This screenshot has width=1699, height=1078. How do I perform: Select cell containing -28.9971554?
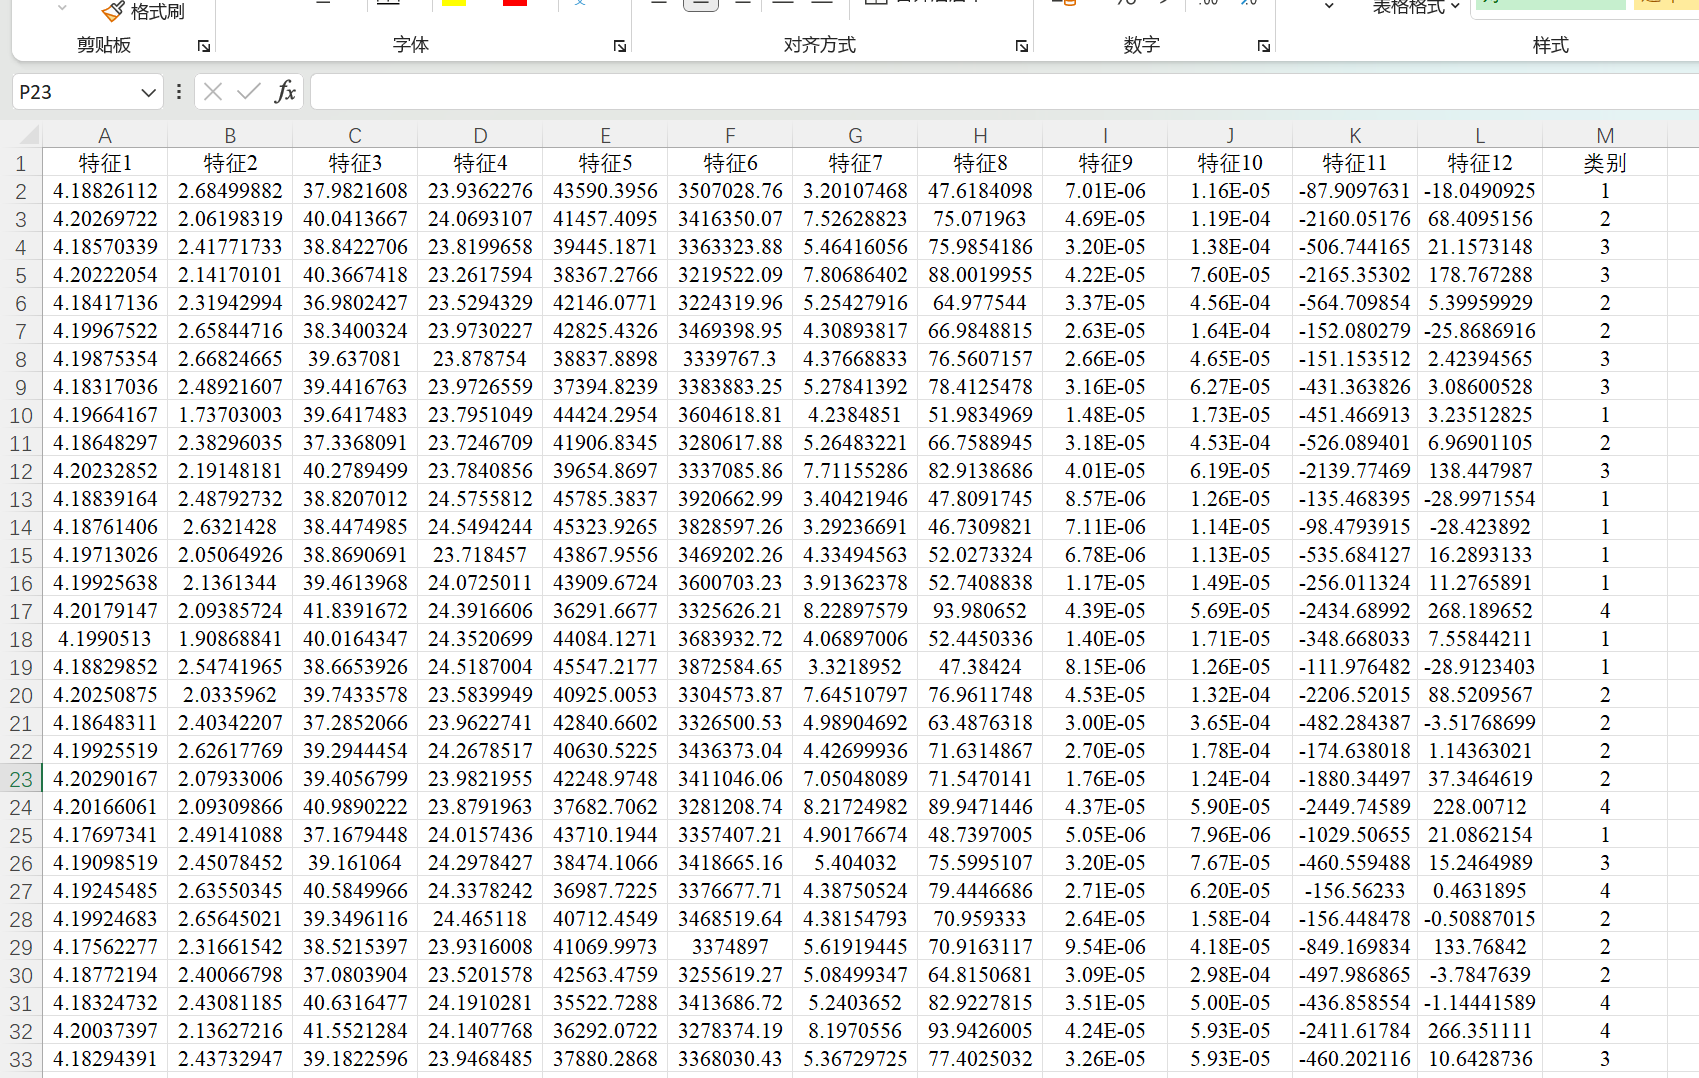coord(1480,499)
